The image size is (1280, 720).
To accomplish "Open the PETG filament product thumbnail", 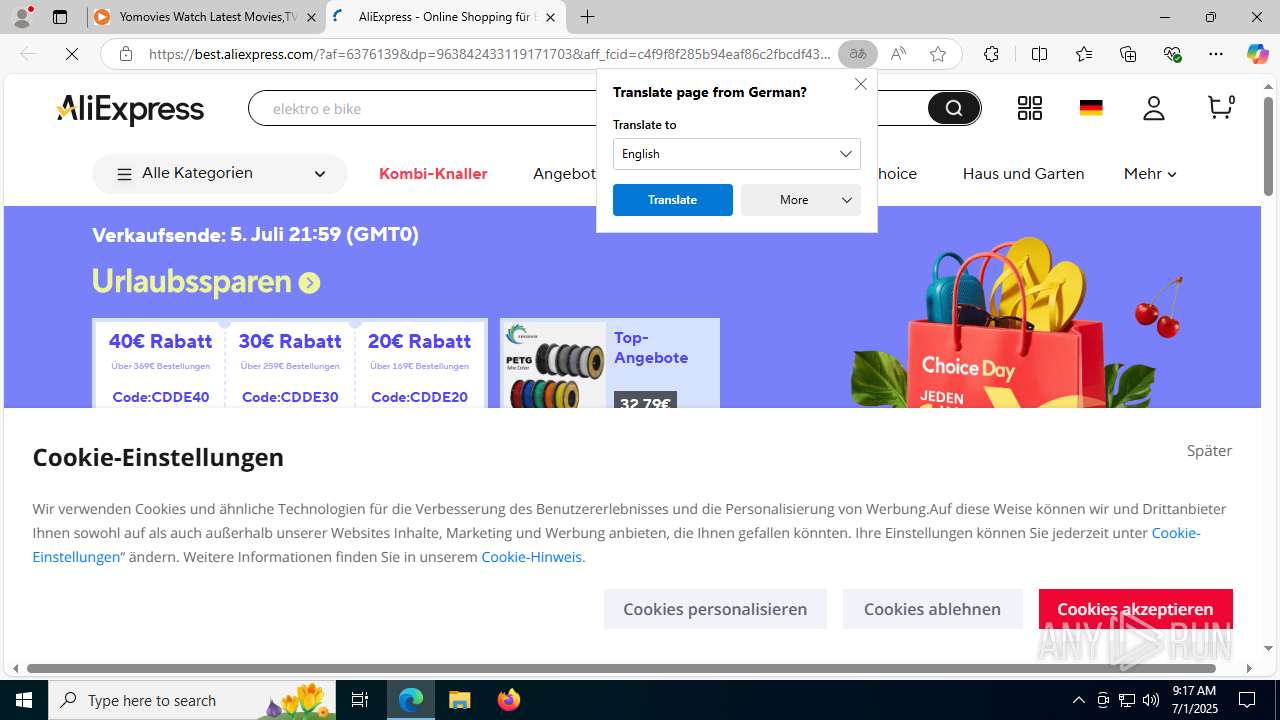I will [553, 364].
